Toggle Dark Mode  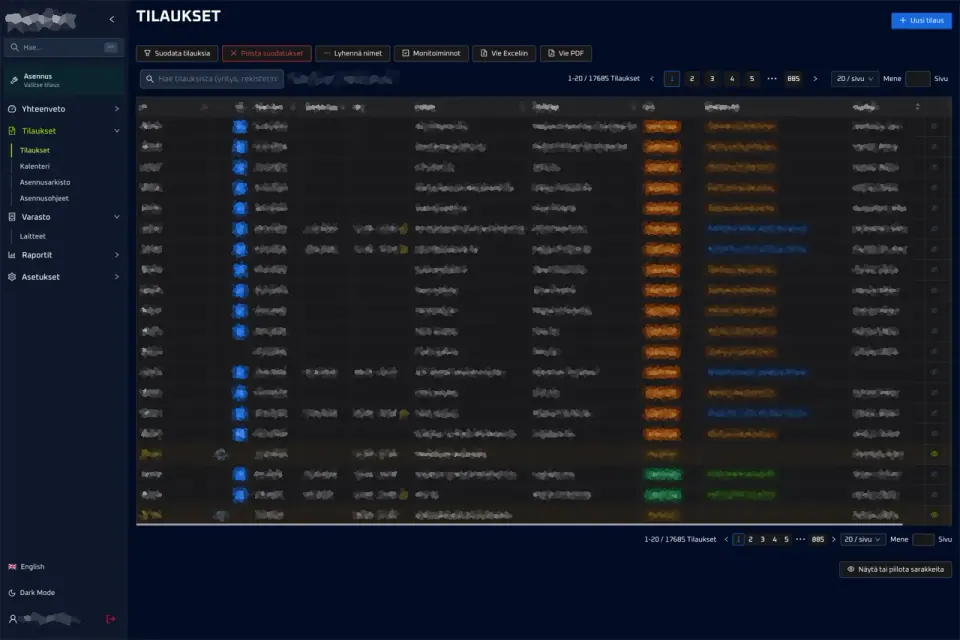point(32,592)
